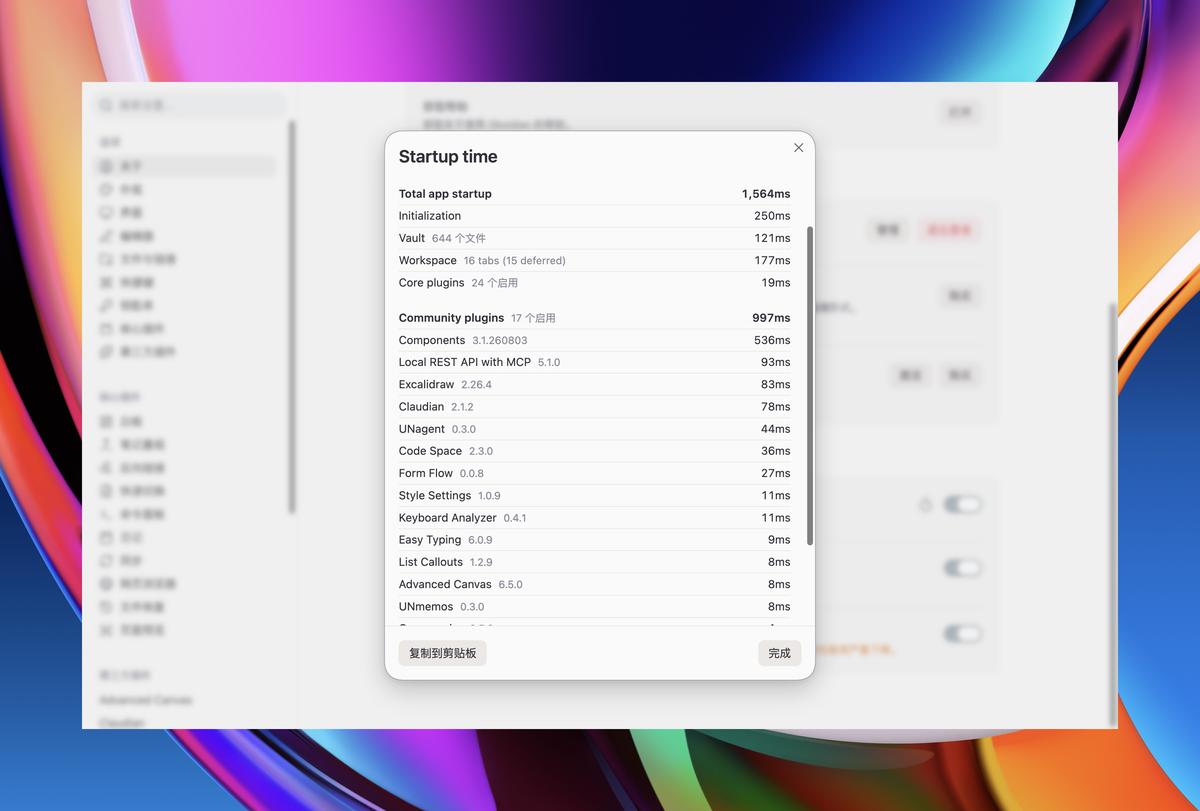
Task: Click the 36ms Code Space value
Action: click(775, 451)
